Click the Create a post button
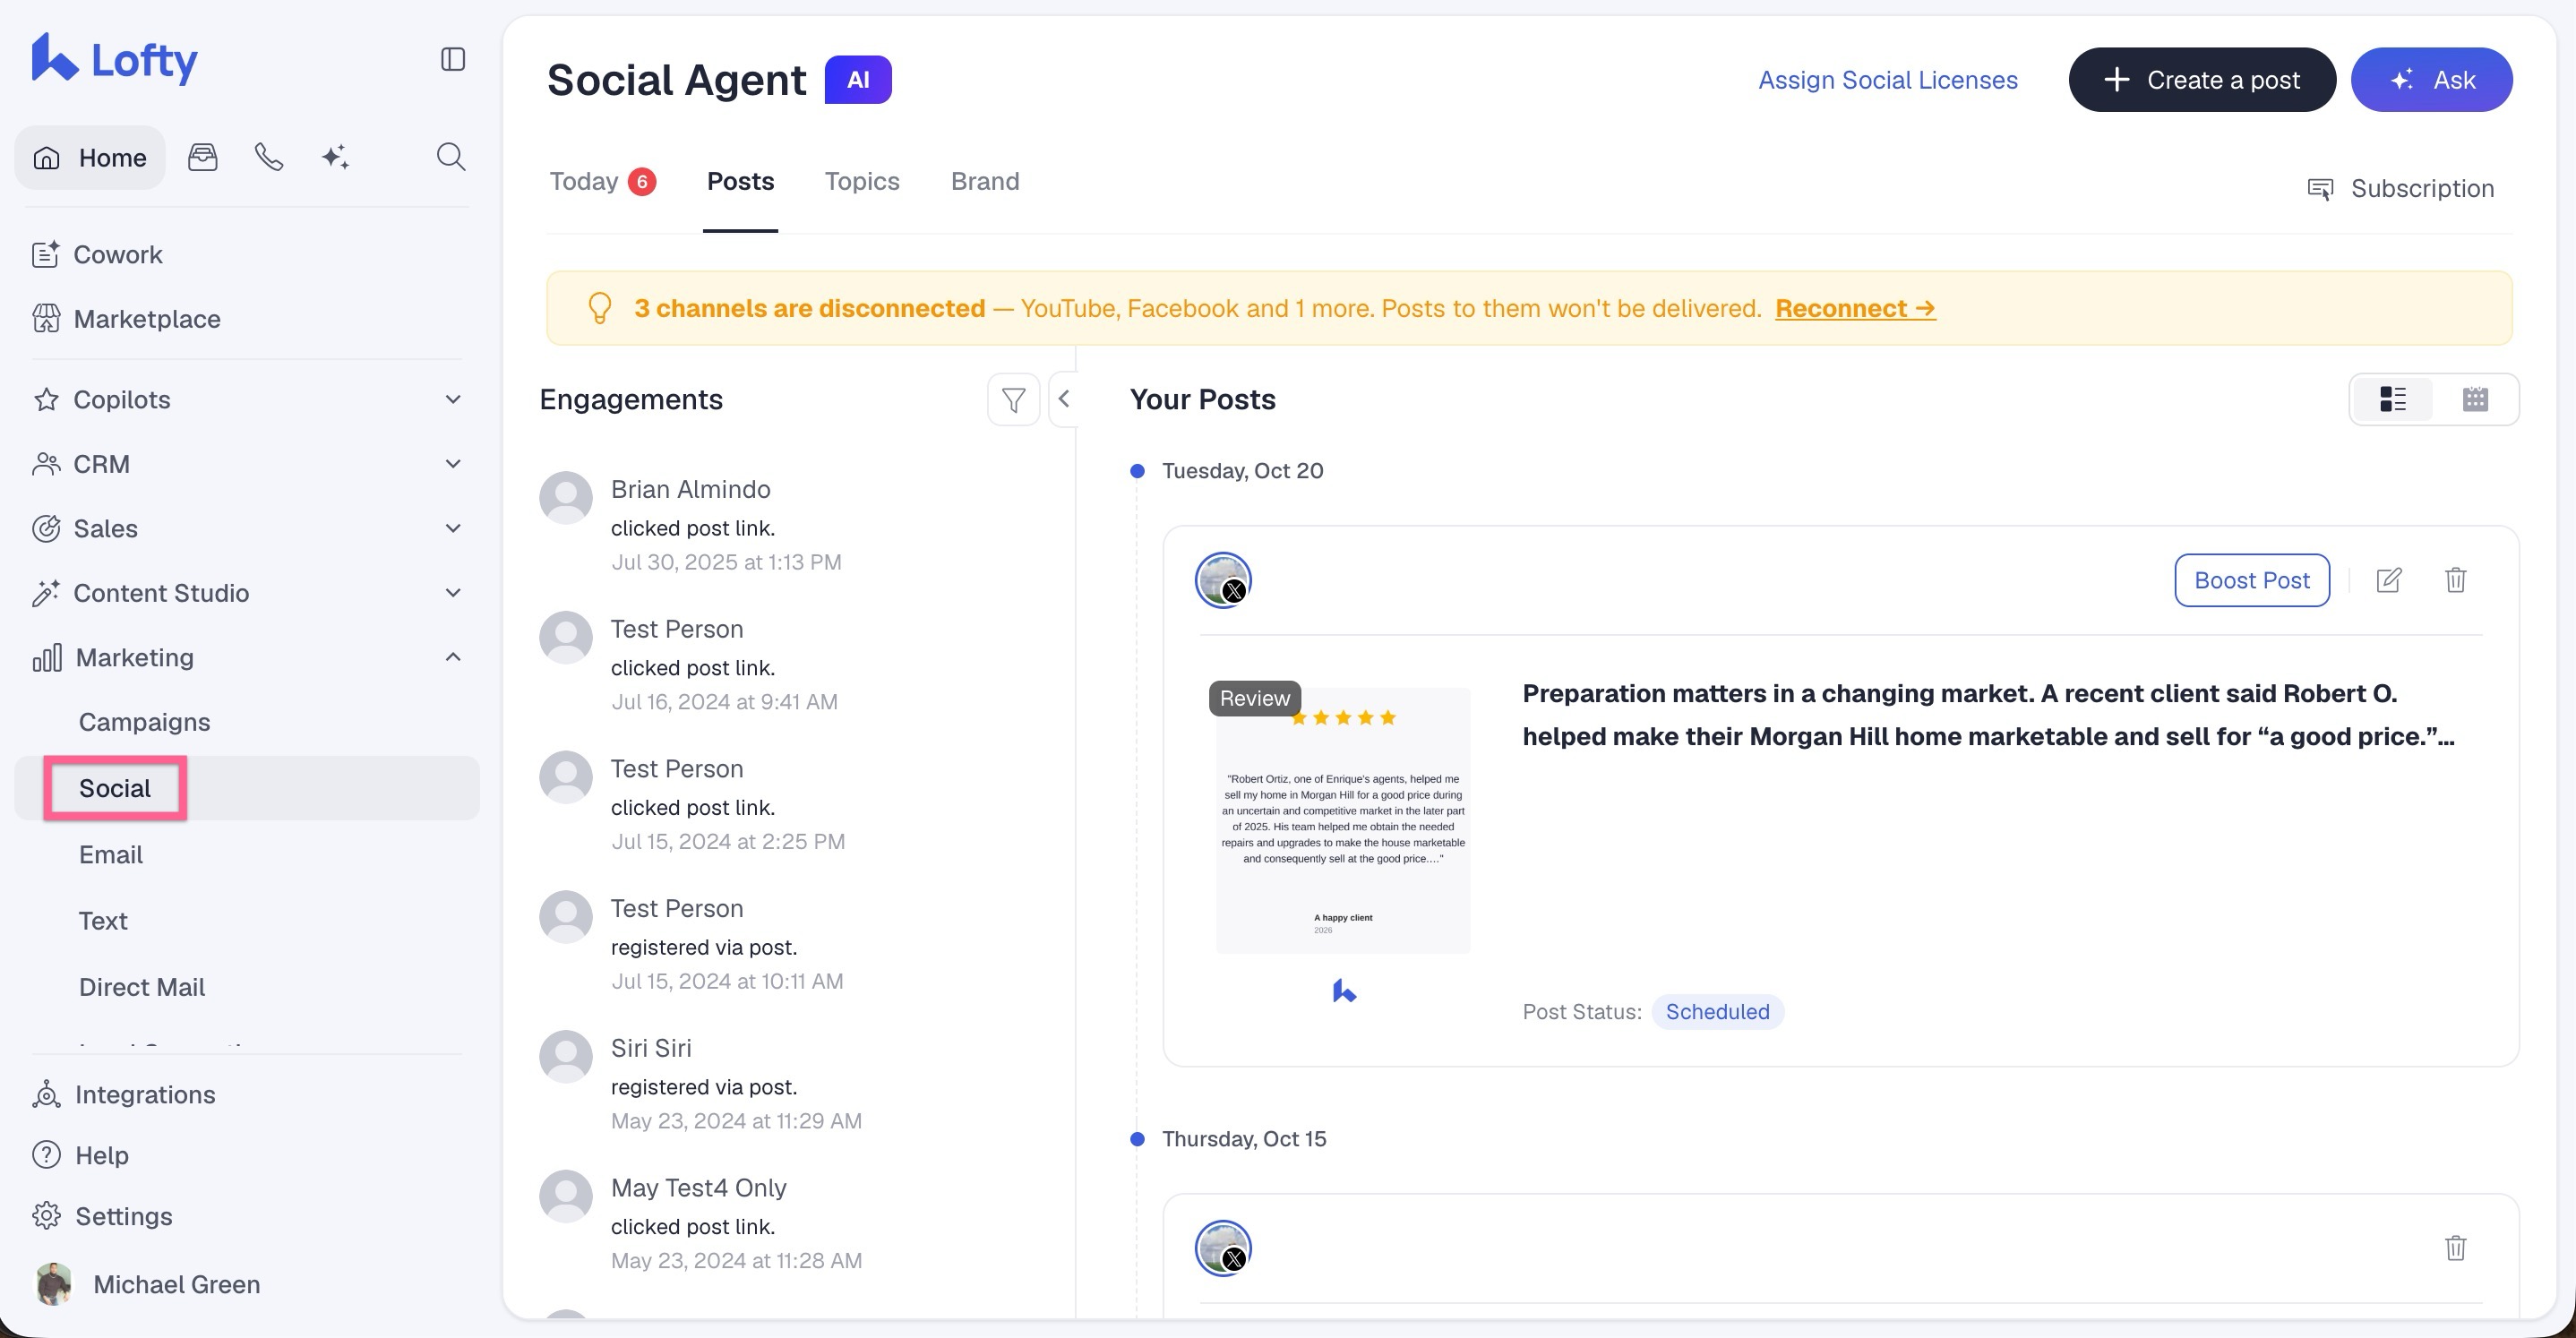The height and width of the screenshot is (1338, 2576). pos(2202,80)
